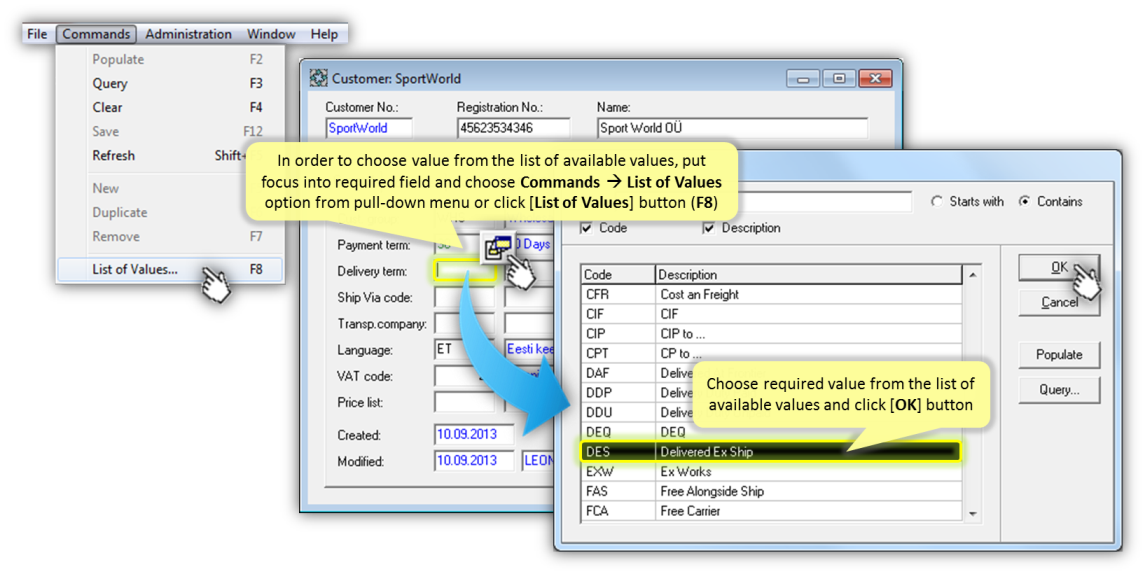The image size is (1145, 574).
Task: Click the Customer window title icon
Action: pos(318,78)
